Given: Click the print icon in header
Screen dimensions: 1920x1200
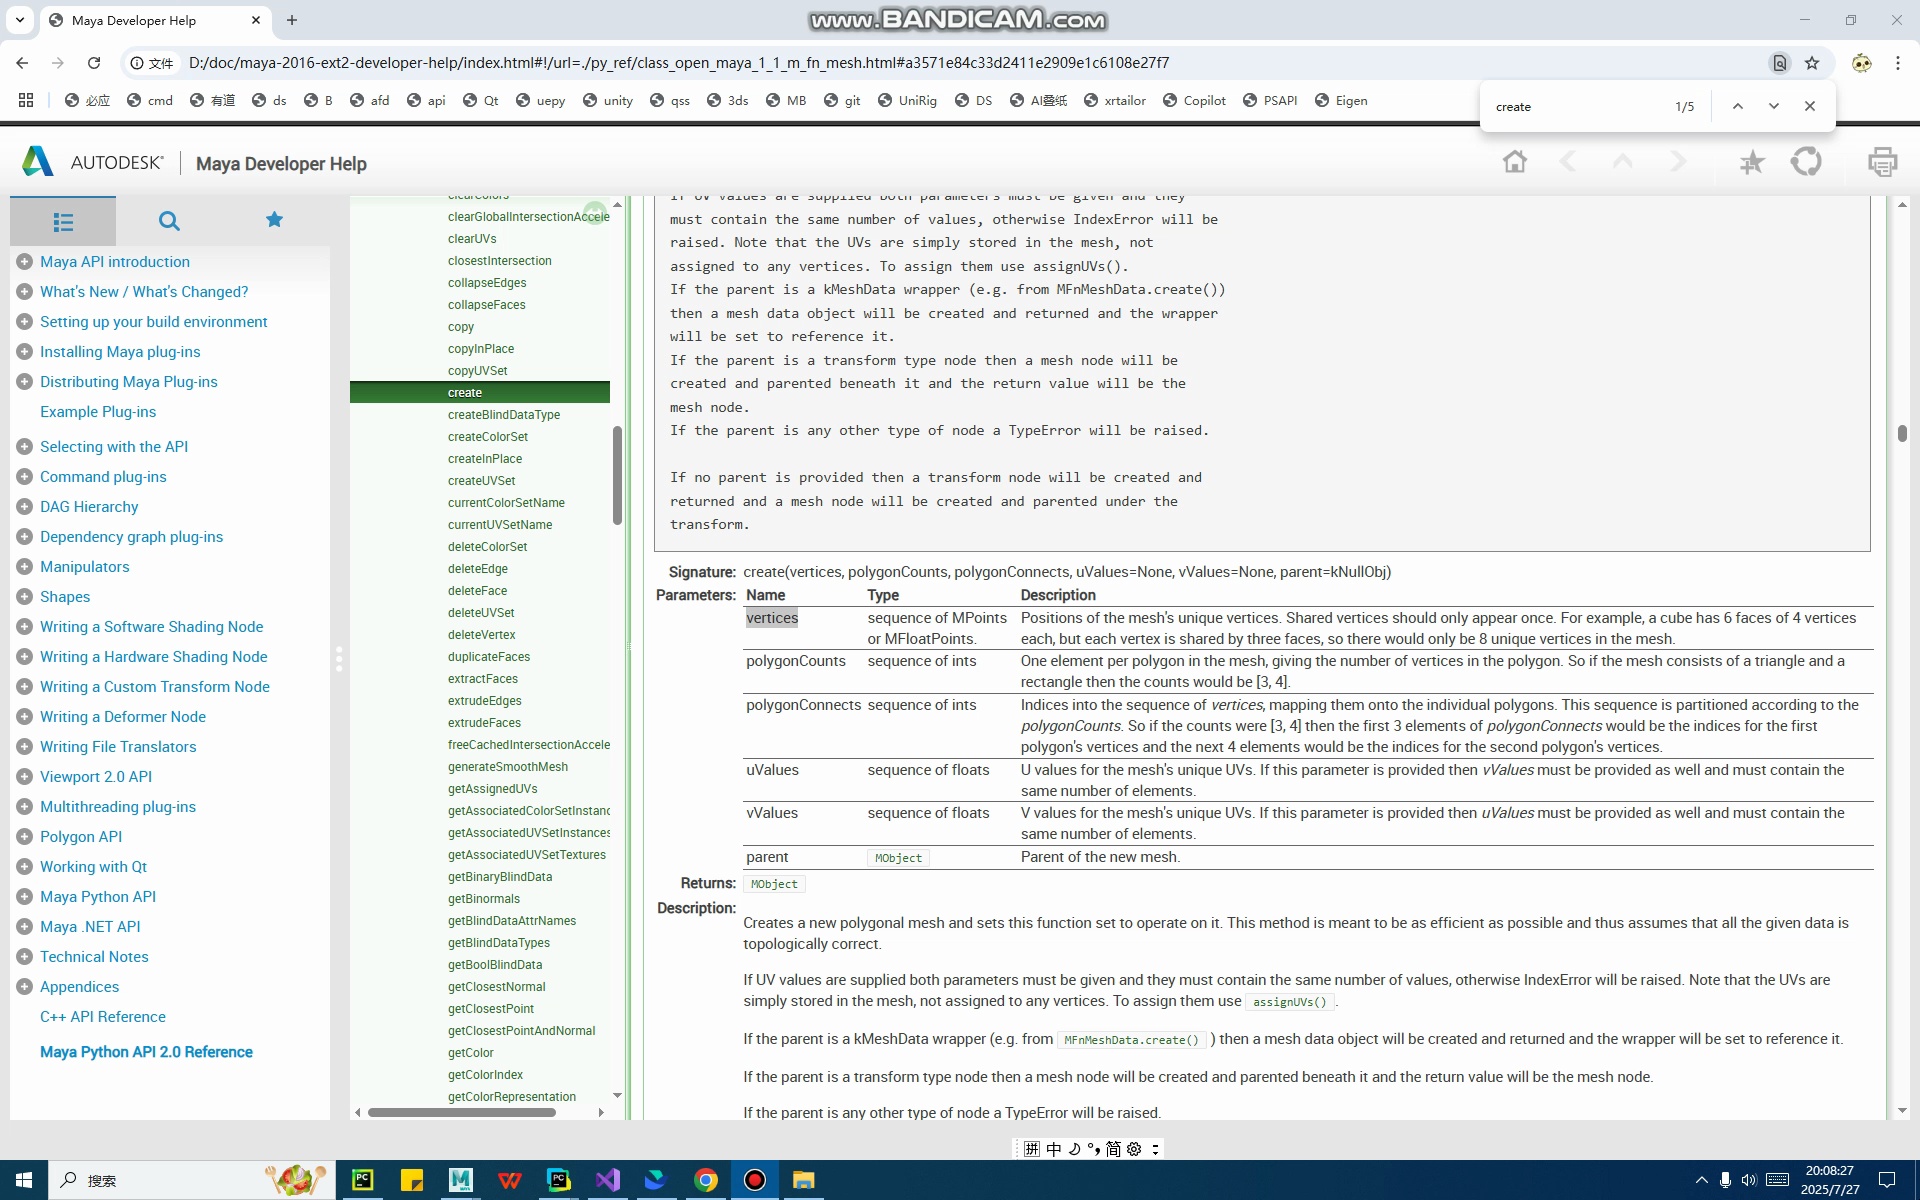Looking at the screenshot, I should 1881,162.
